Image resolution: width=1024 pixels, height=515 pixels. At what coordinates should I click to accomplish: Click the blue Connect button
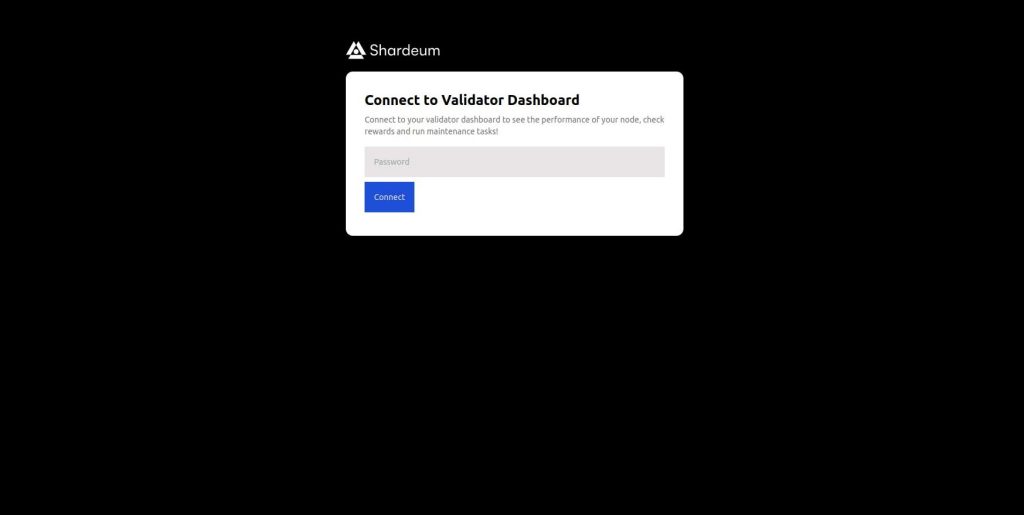coord(389,197)
